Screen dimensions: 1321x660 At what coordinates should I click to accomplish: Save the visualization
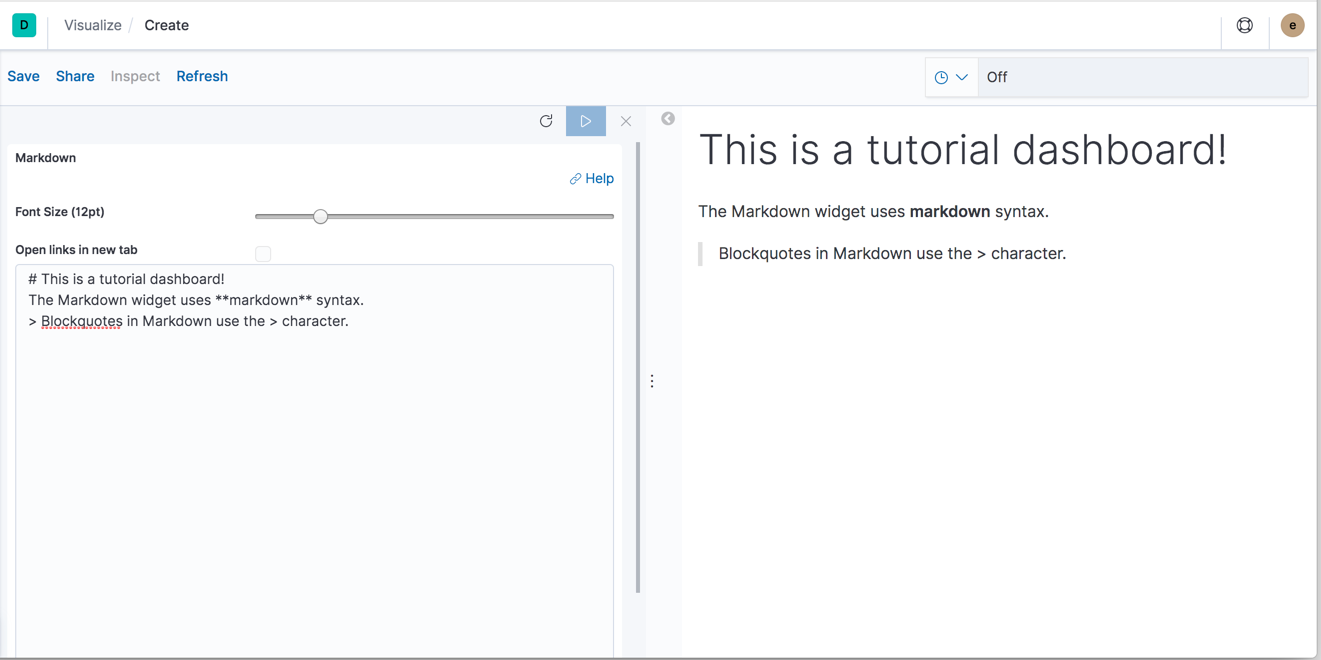point(23,76)
